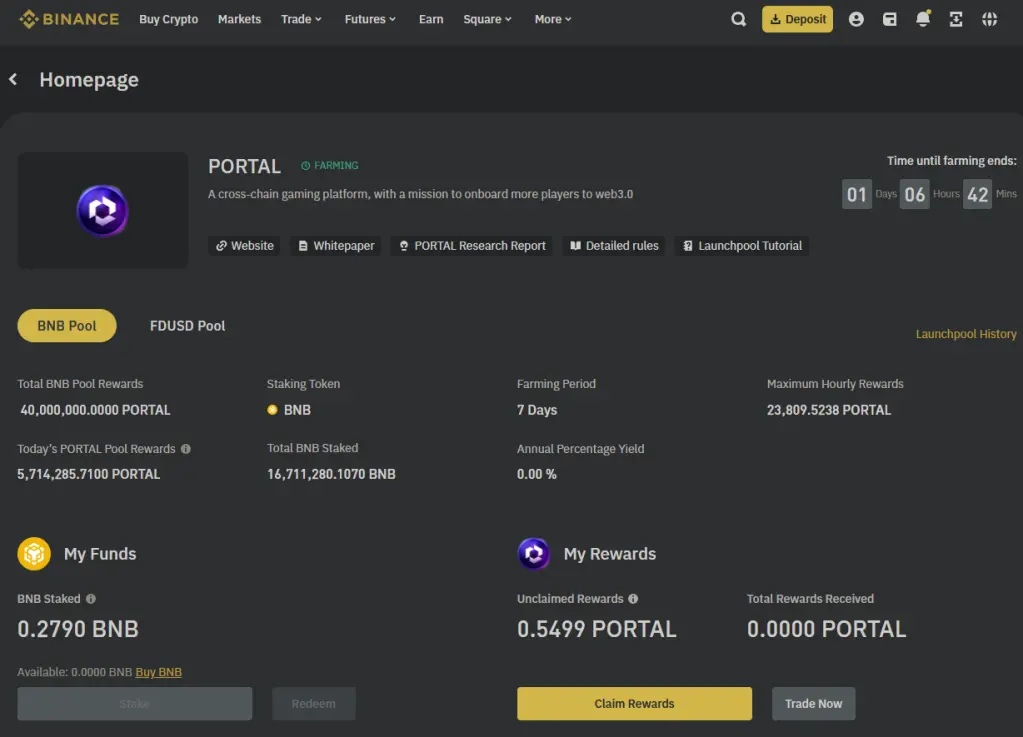Click info icon beside Today's PORTAL Pool Rewards
The image size is (1023, 737).
(x=186, y=449)
